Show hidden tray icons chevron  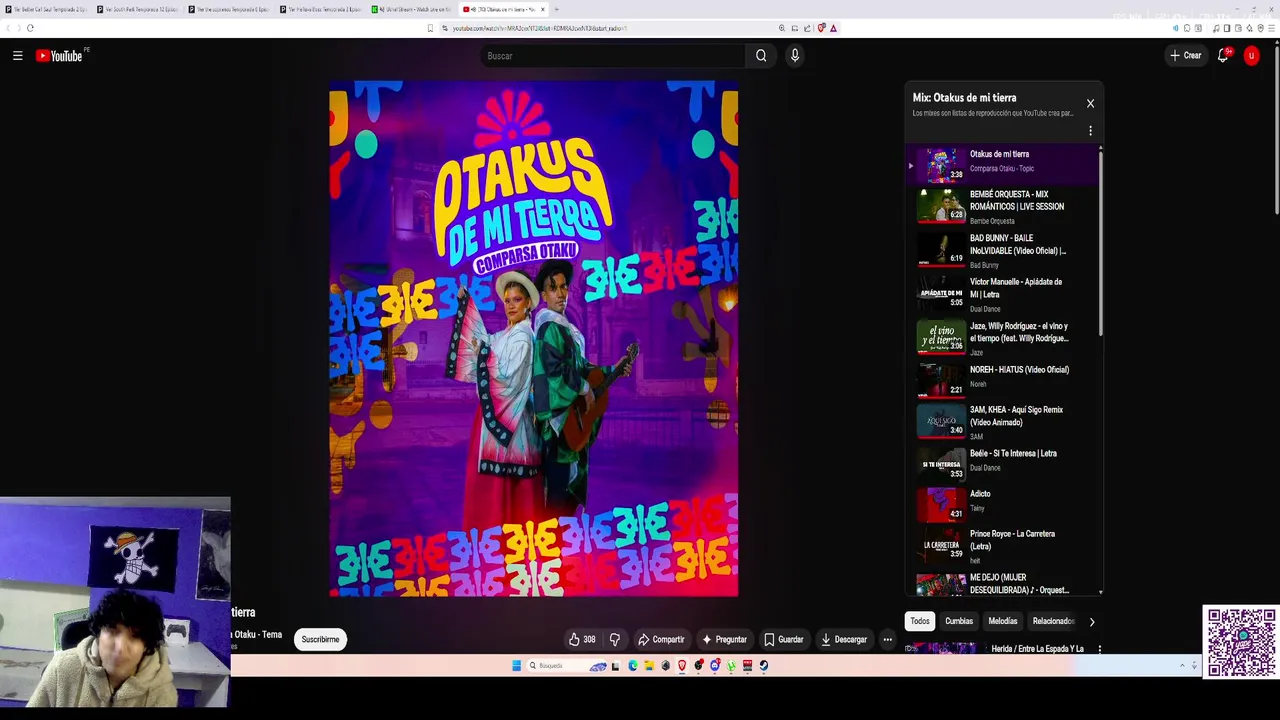coord(1182,666)
